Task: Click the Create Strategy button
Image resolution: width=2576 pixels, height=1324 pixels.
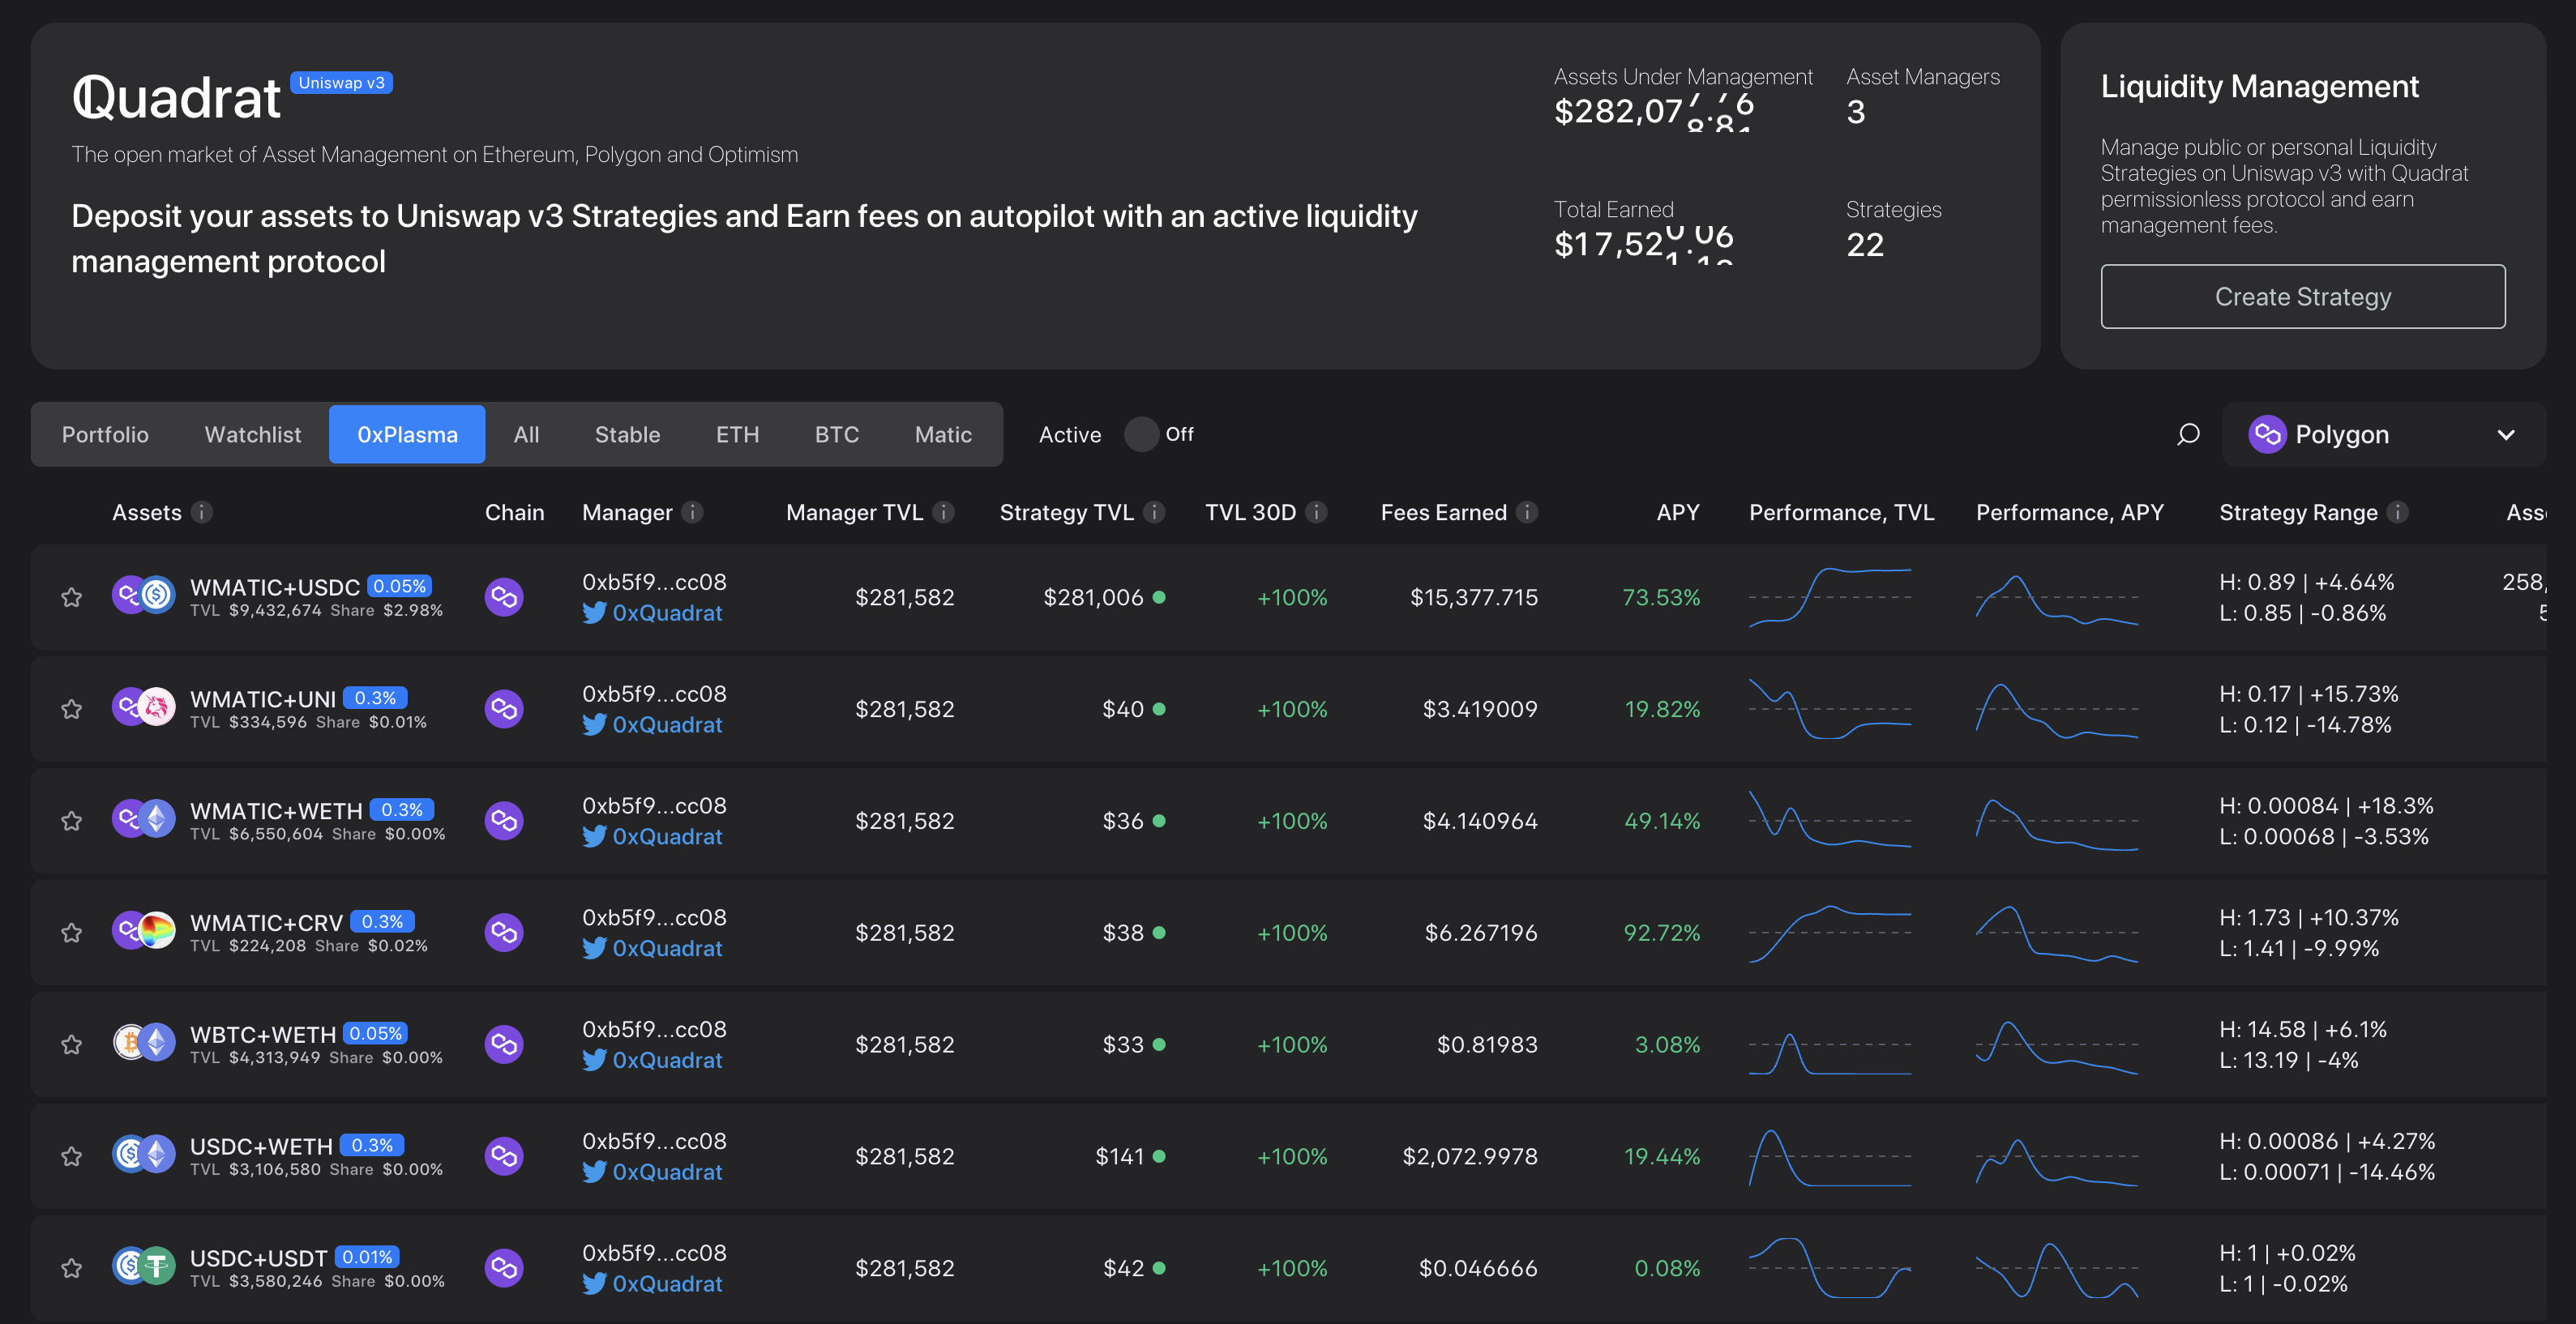Action: tap(2302, 297)
